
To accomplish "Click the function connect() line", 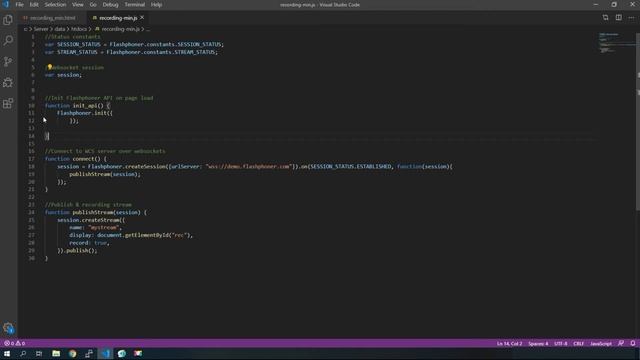I will 76,159.
